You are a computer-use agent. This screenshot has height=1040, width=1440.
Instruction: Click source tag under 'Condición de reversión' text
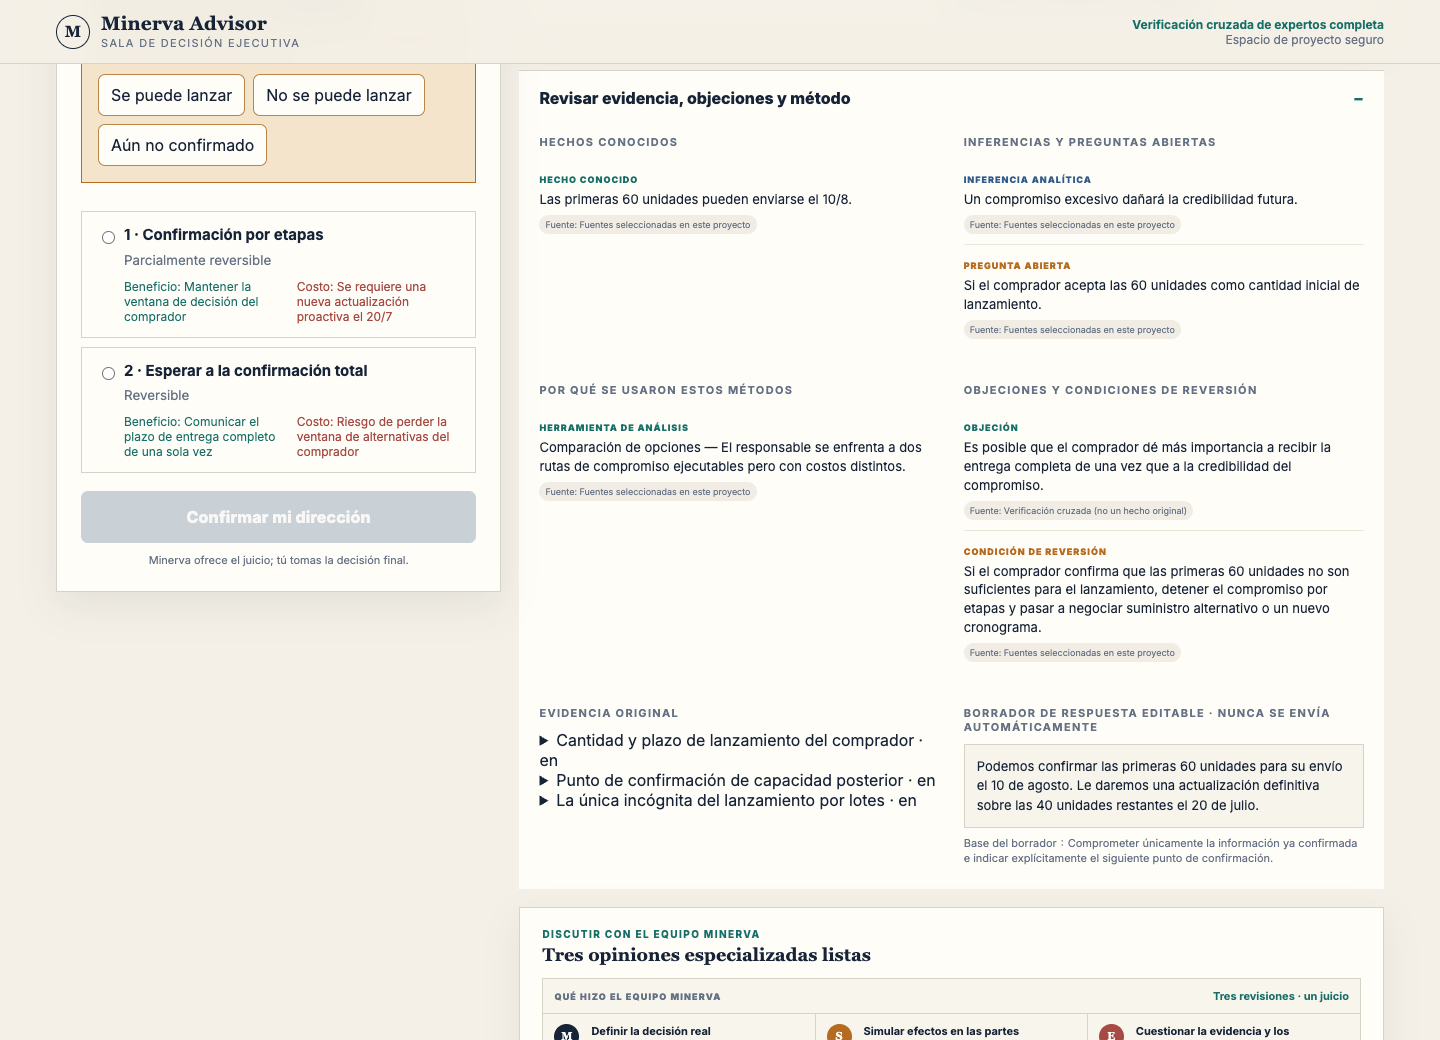pos(1072,653)
